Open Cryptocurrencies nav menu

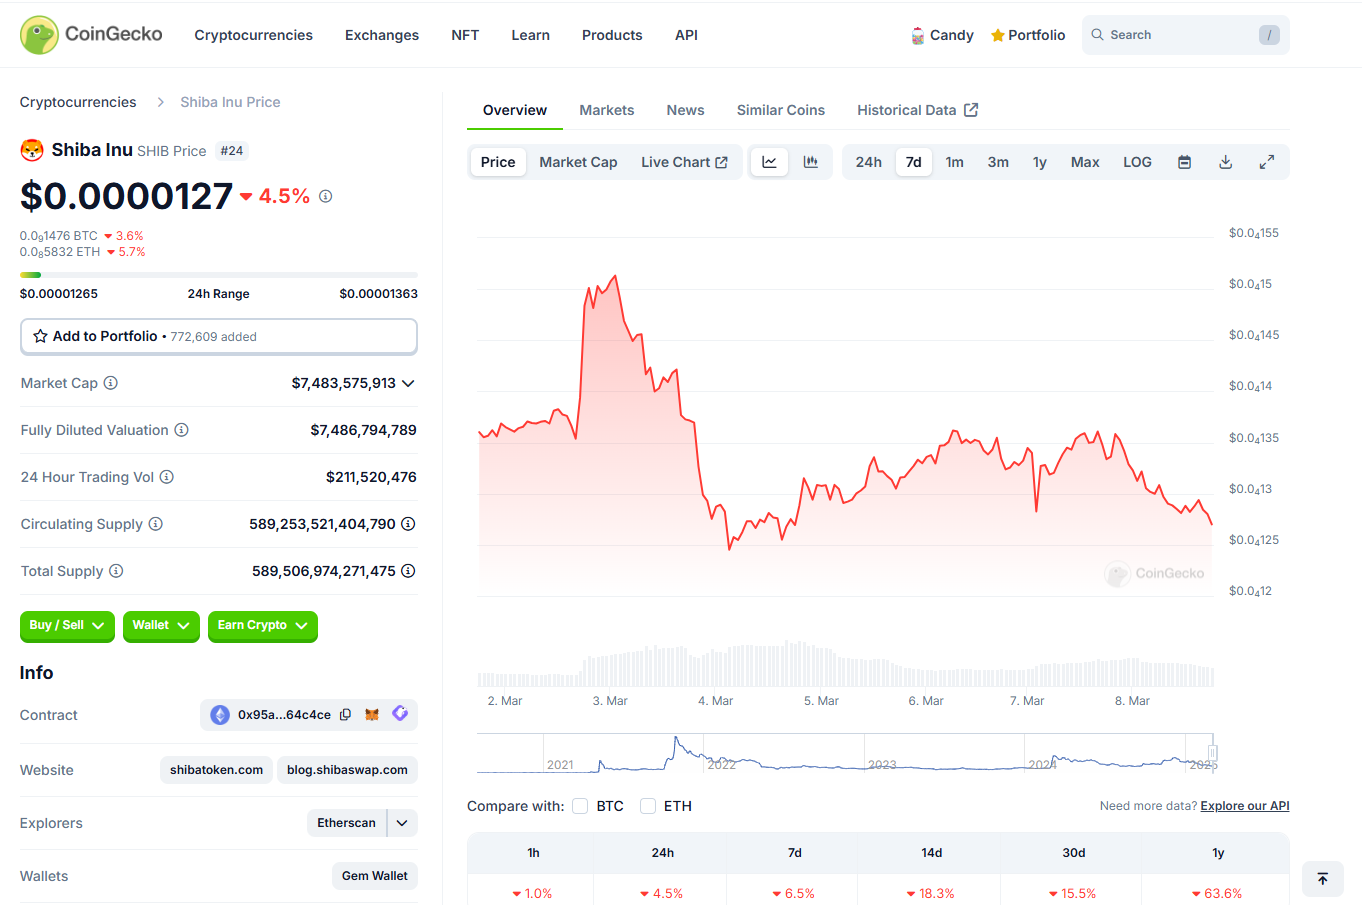253,35
